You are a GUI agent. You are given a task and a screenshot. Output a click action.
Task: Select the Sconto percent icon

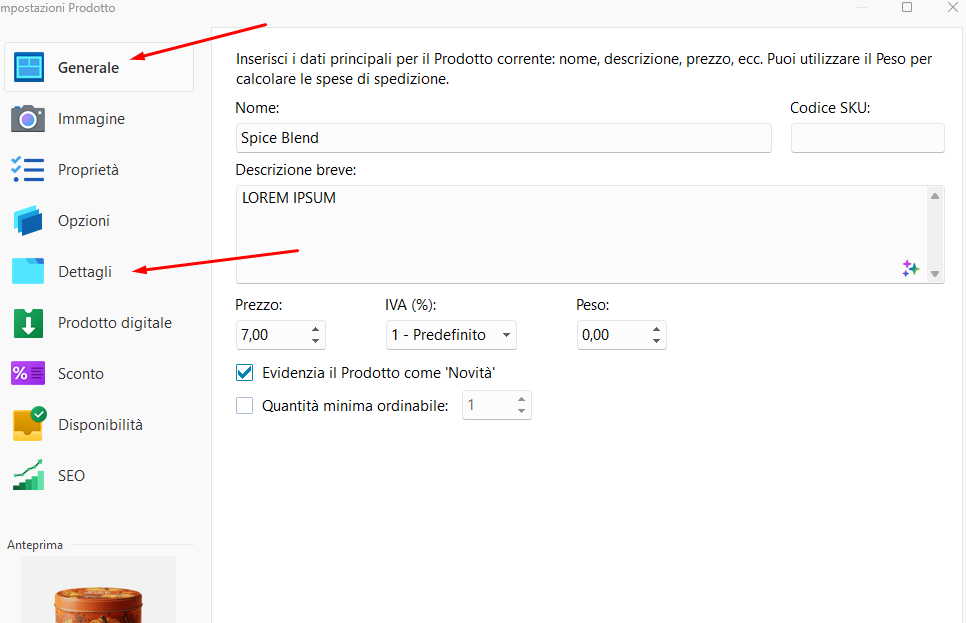click(28, 374)
